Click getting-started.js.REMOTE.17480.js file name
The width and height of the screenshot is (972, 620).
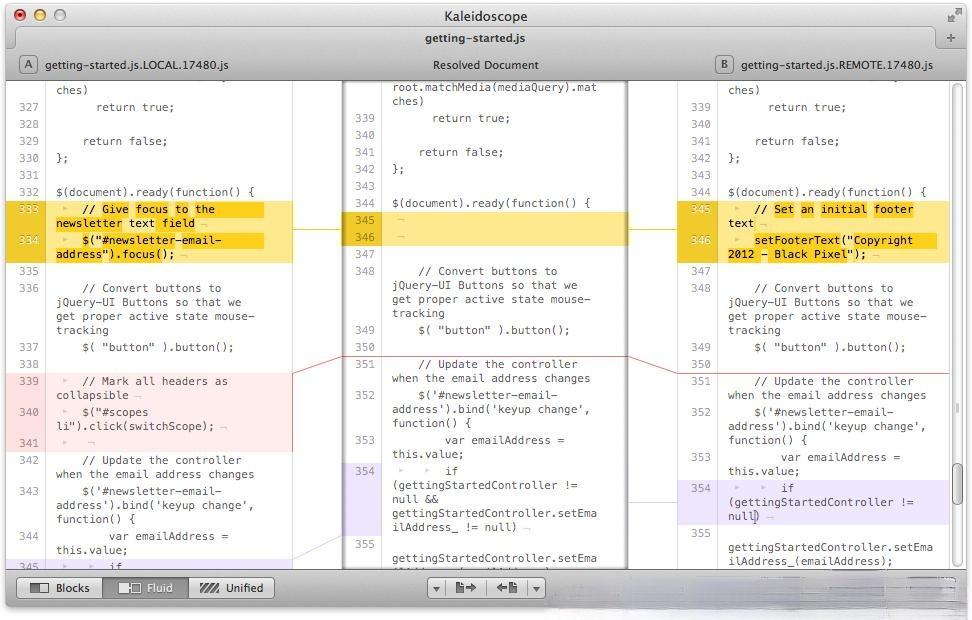[837, 65]
